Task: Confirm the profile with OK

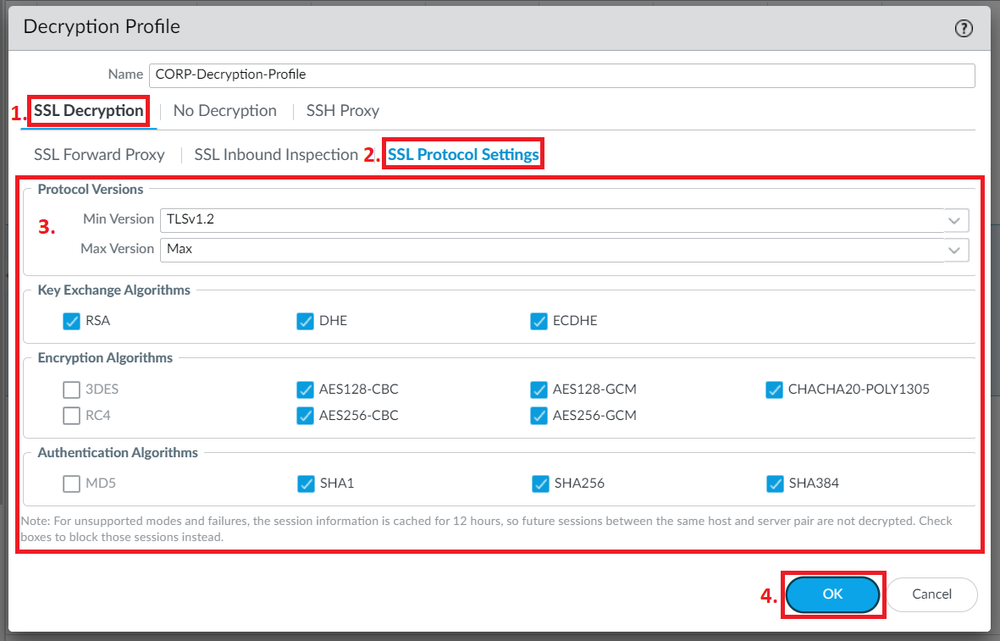Action: point(833,594)
